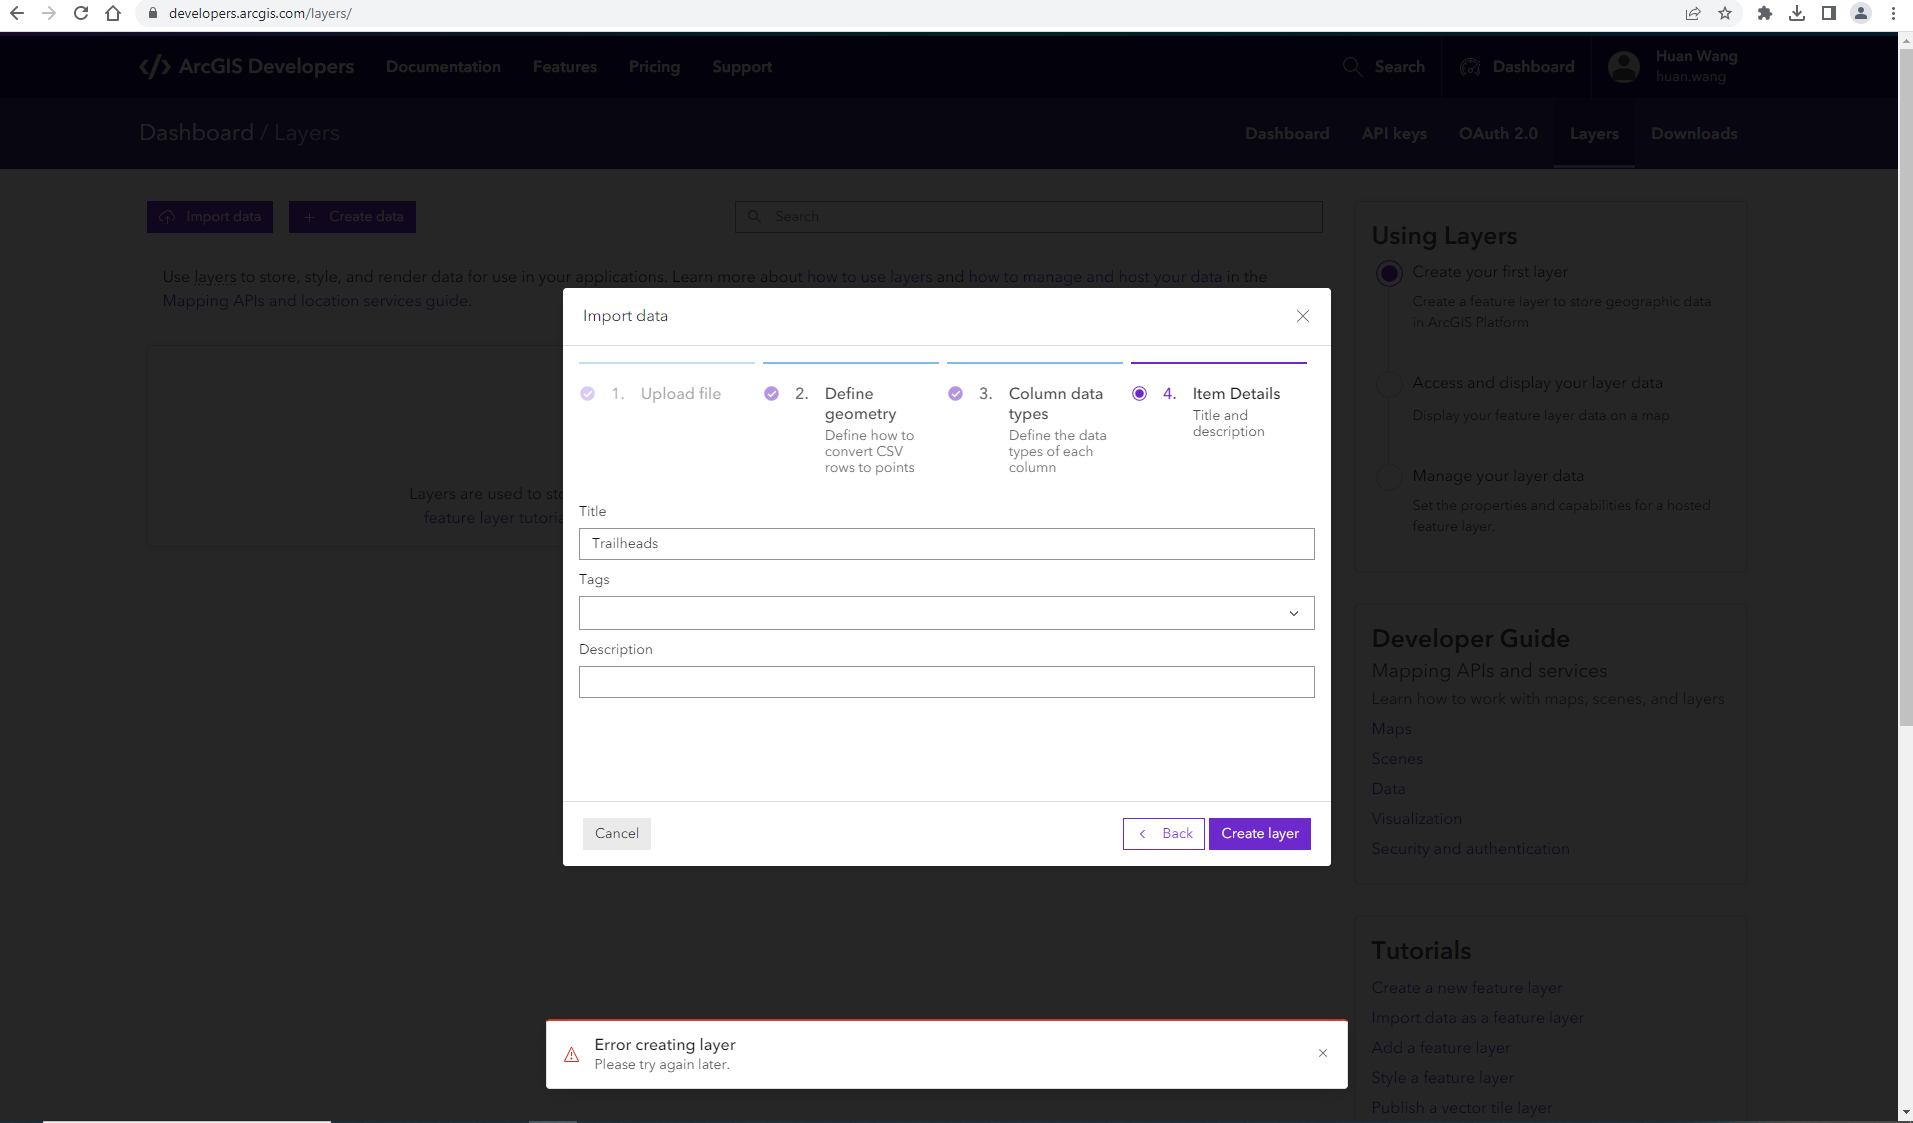Click the header Search magnifier icon
The image size is (1913, 1123).
[x=1352, y=67]
